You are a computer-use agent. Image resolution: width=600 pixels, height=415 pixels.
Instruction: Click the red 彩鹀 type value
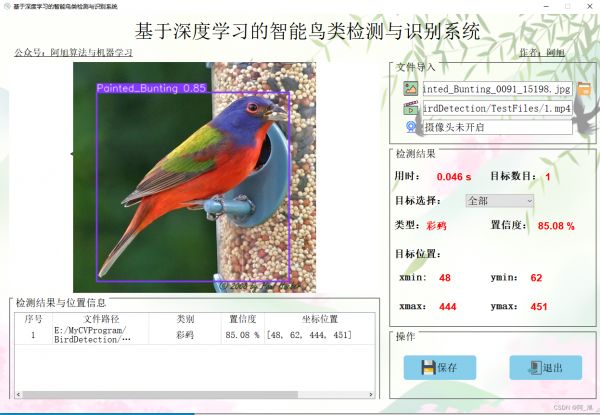(436, 226)
